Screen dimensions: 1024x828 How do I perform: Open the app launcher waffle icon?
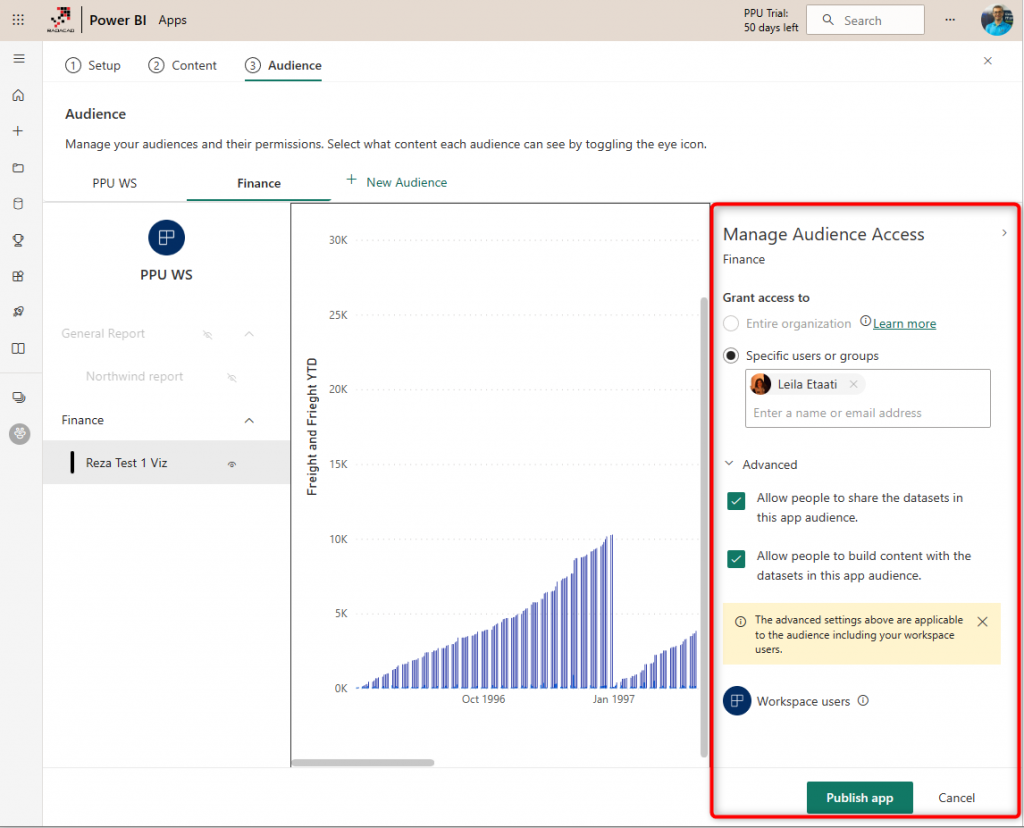[x=18, y=20]
